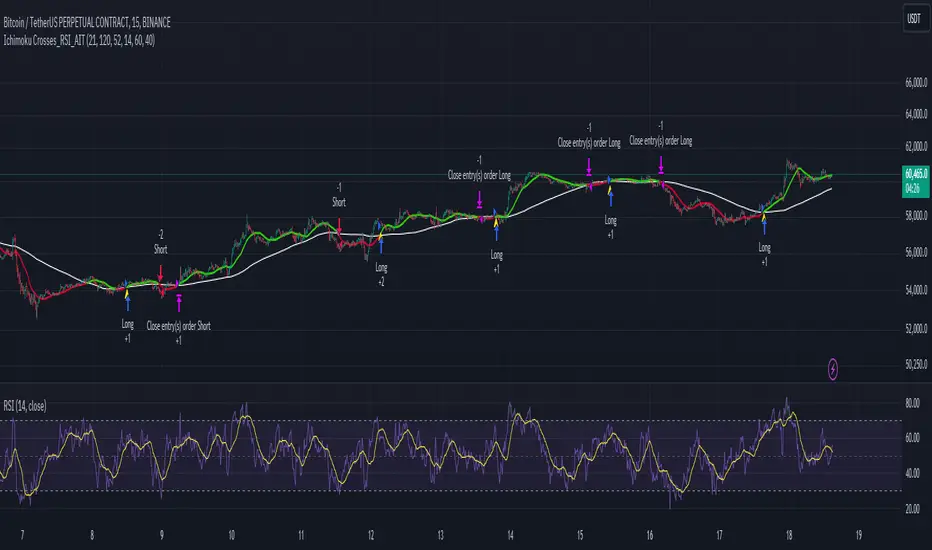Click the pink -2 Short arrow marker
The height and width of the screenshot is (550, 932).
point(160,273)
